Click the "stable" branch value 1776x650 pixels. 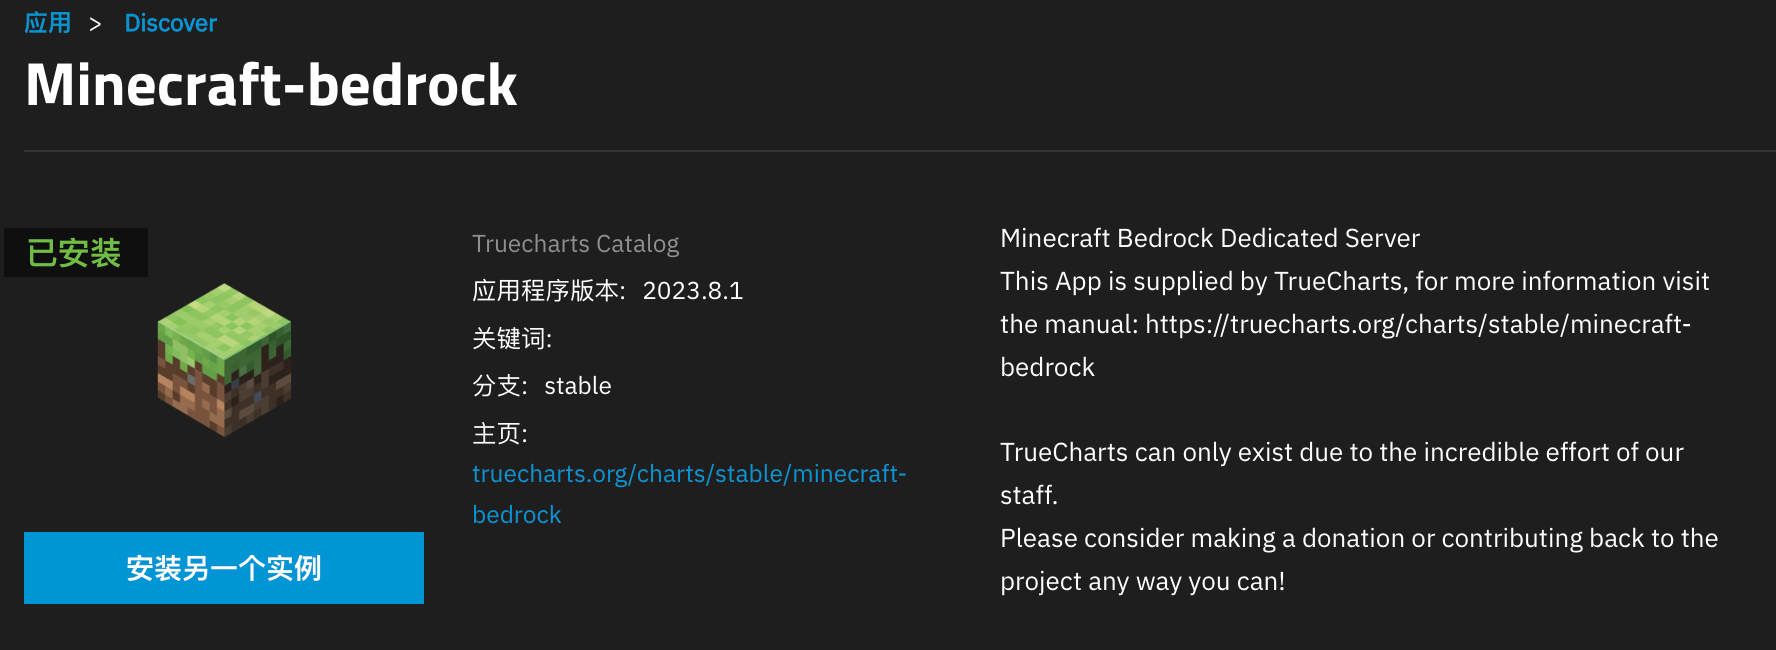577,386
